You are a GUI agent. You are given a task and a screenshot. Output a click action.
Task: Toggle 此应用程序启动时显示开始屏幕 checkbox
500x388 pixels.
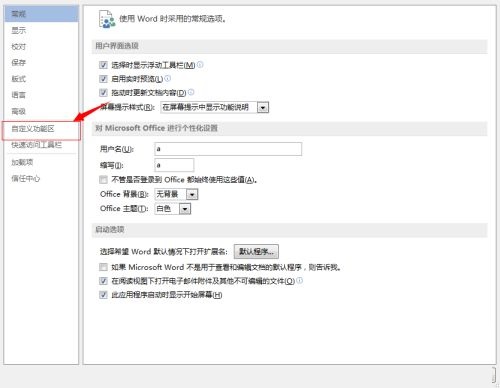click(x=103, y=295)
